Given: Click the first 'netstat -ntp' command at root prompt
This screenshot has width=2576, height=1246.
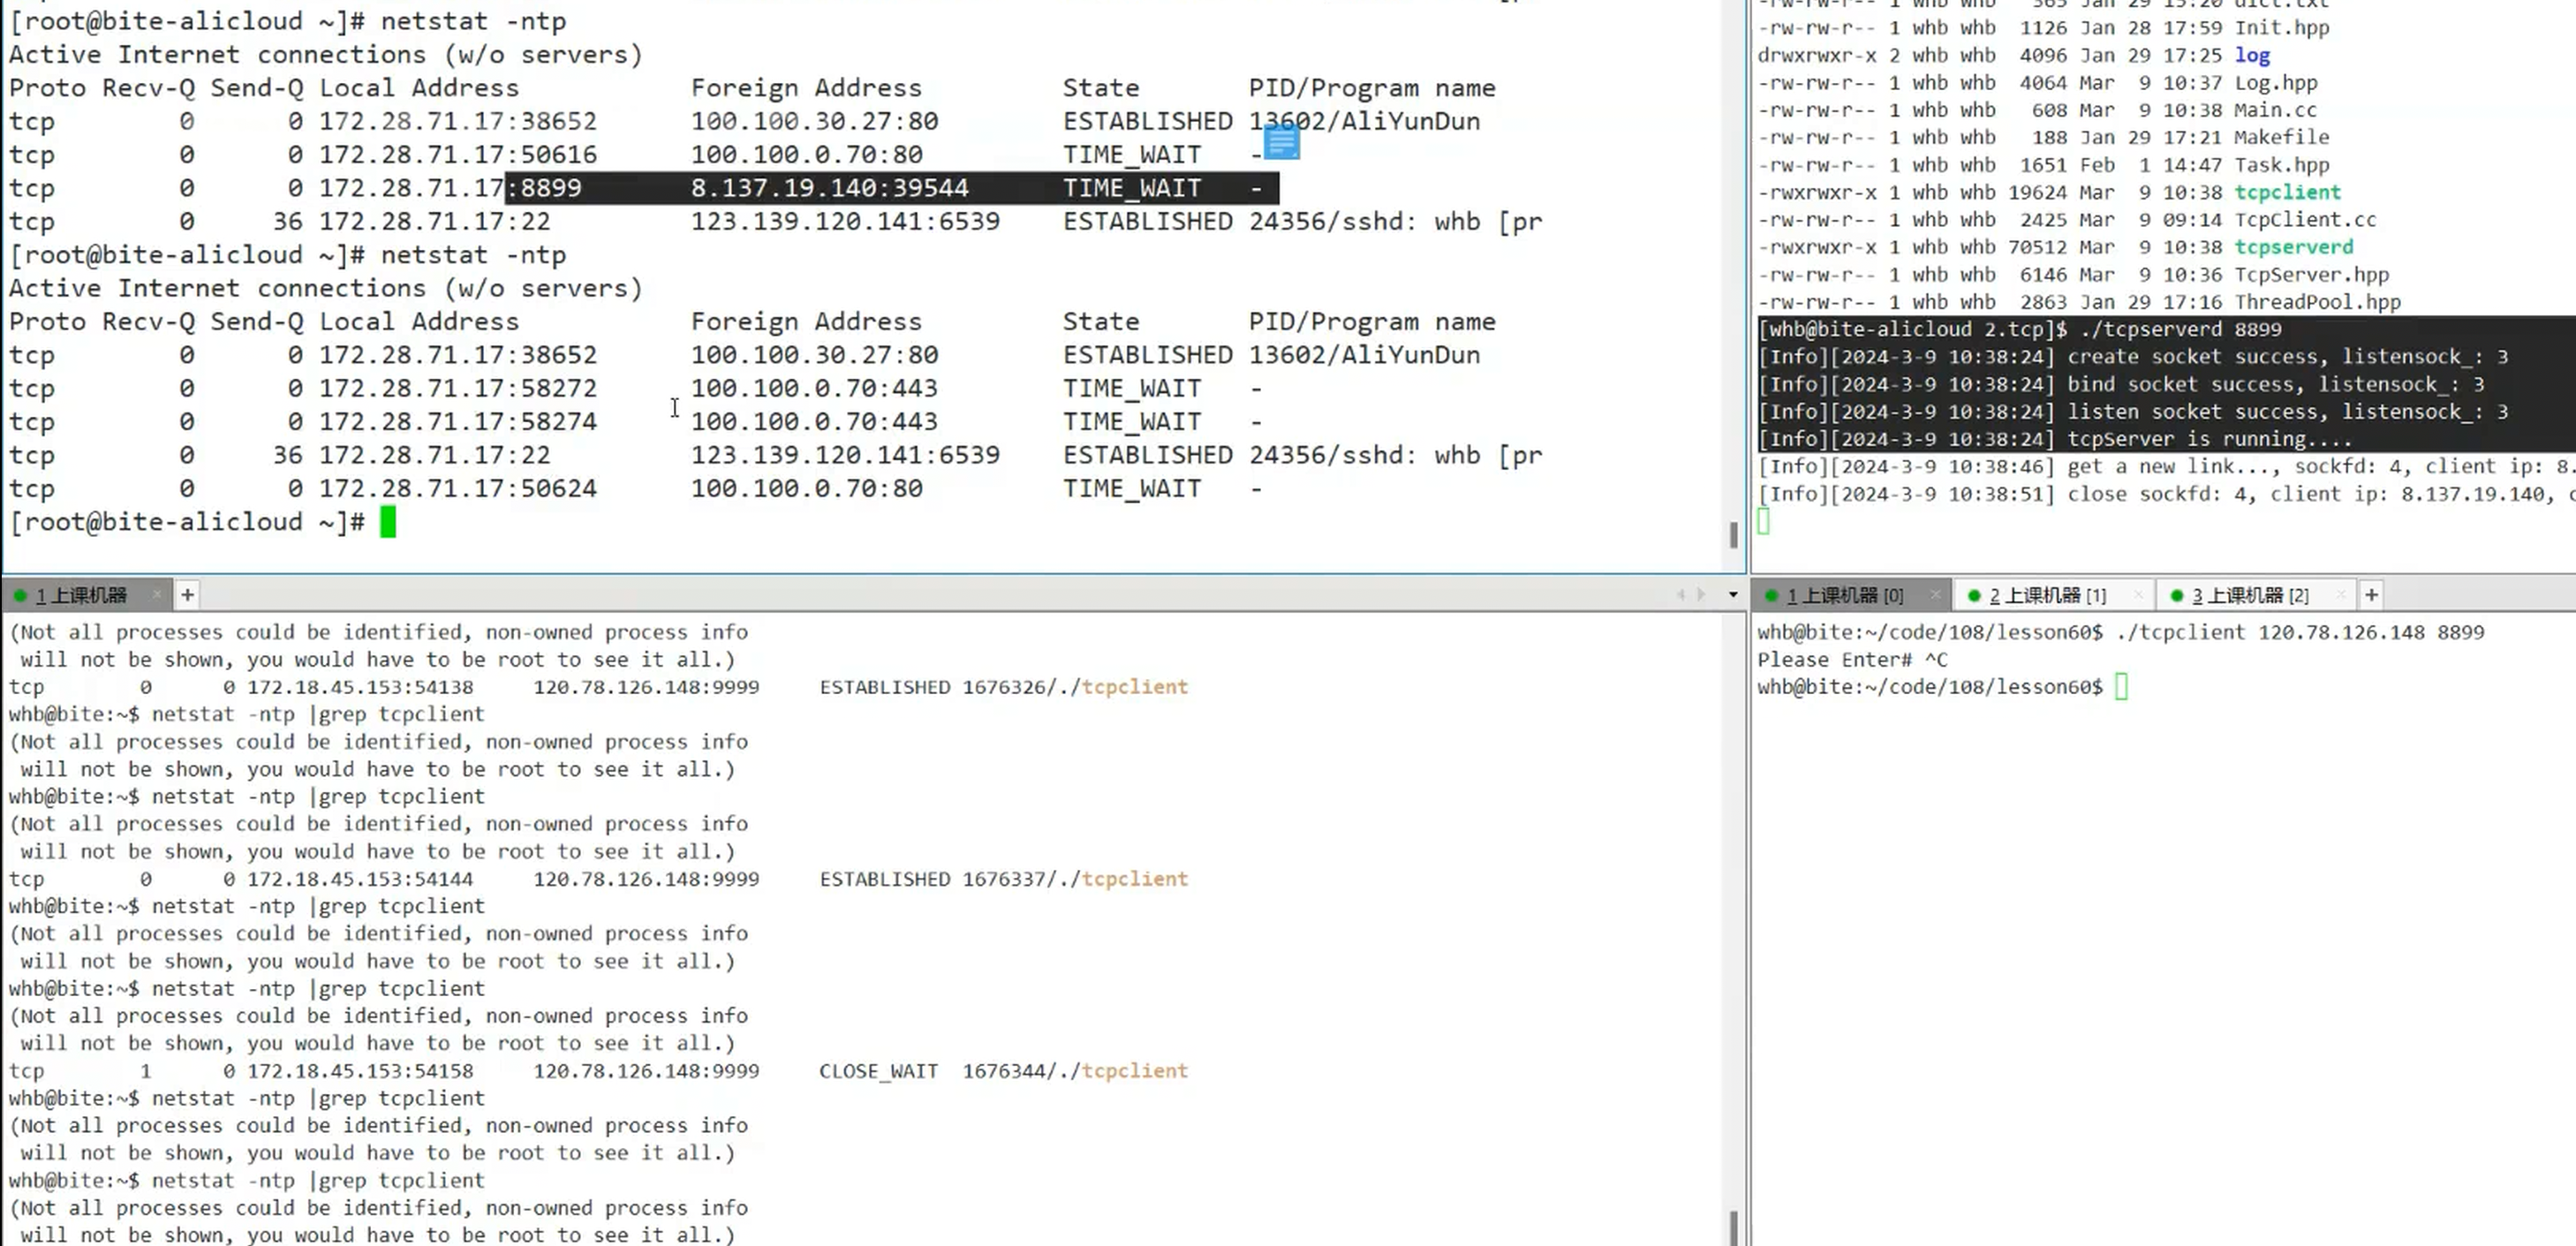Looking at the screenshot, I should click(473, 21).
